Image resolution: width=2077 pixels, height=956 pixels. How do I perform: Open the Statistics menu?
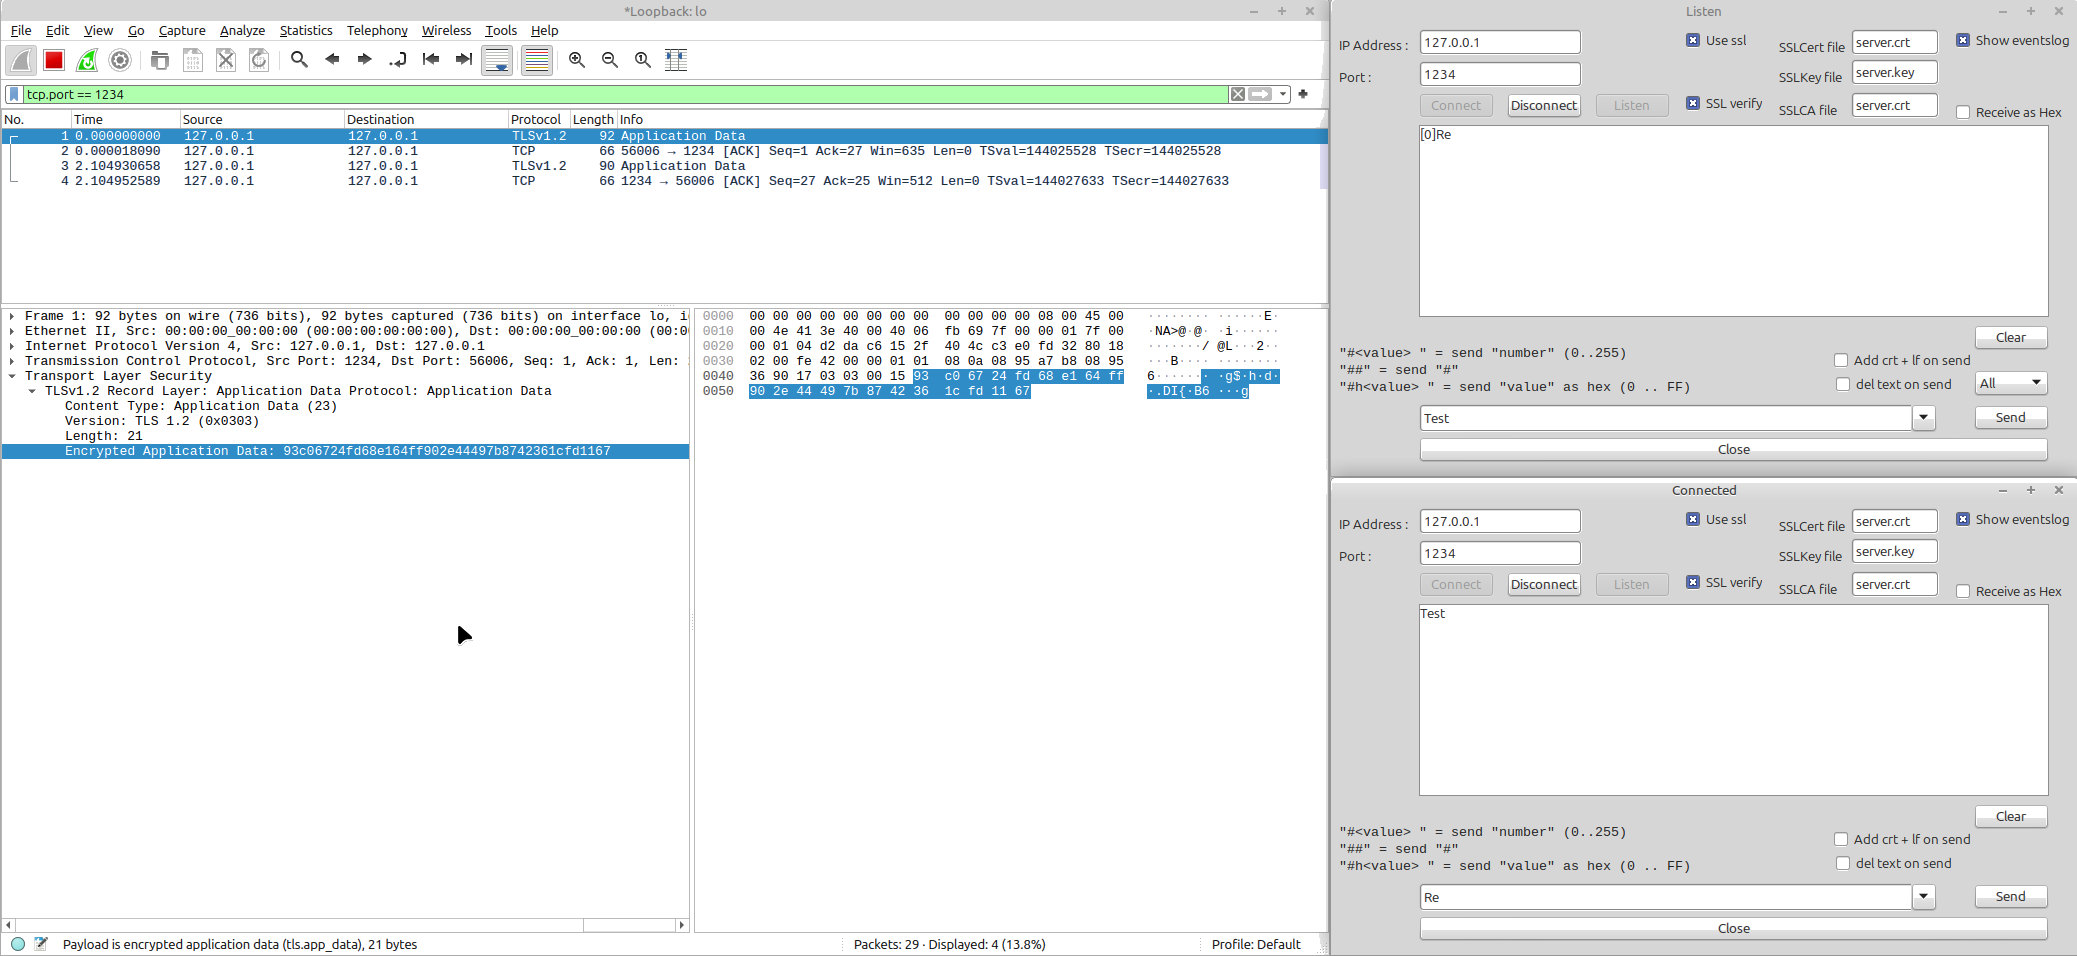pyautogui.click(x=305, y=31)
